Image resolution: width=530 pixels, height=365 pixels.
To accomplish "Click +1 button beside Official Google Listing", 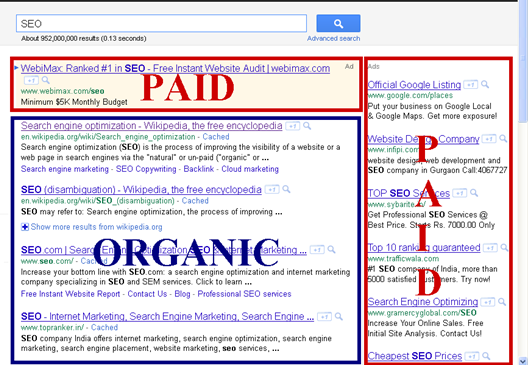I will pos(471,84).
